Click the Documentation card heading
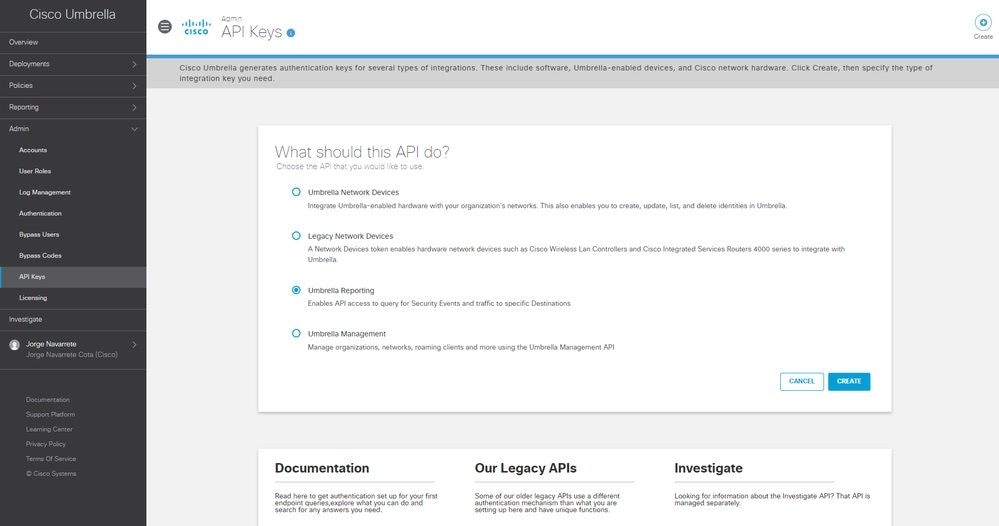The height and width of the screenshot is (526, 999). (x=322, y=468)
